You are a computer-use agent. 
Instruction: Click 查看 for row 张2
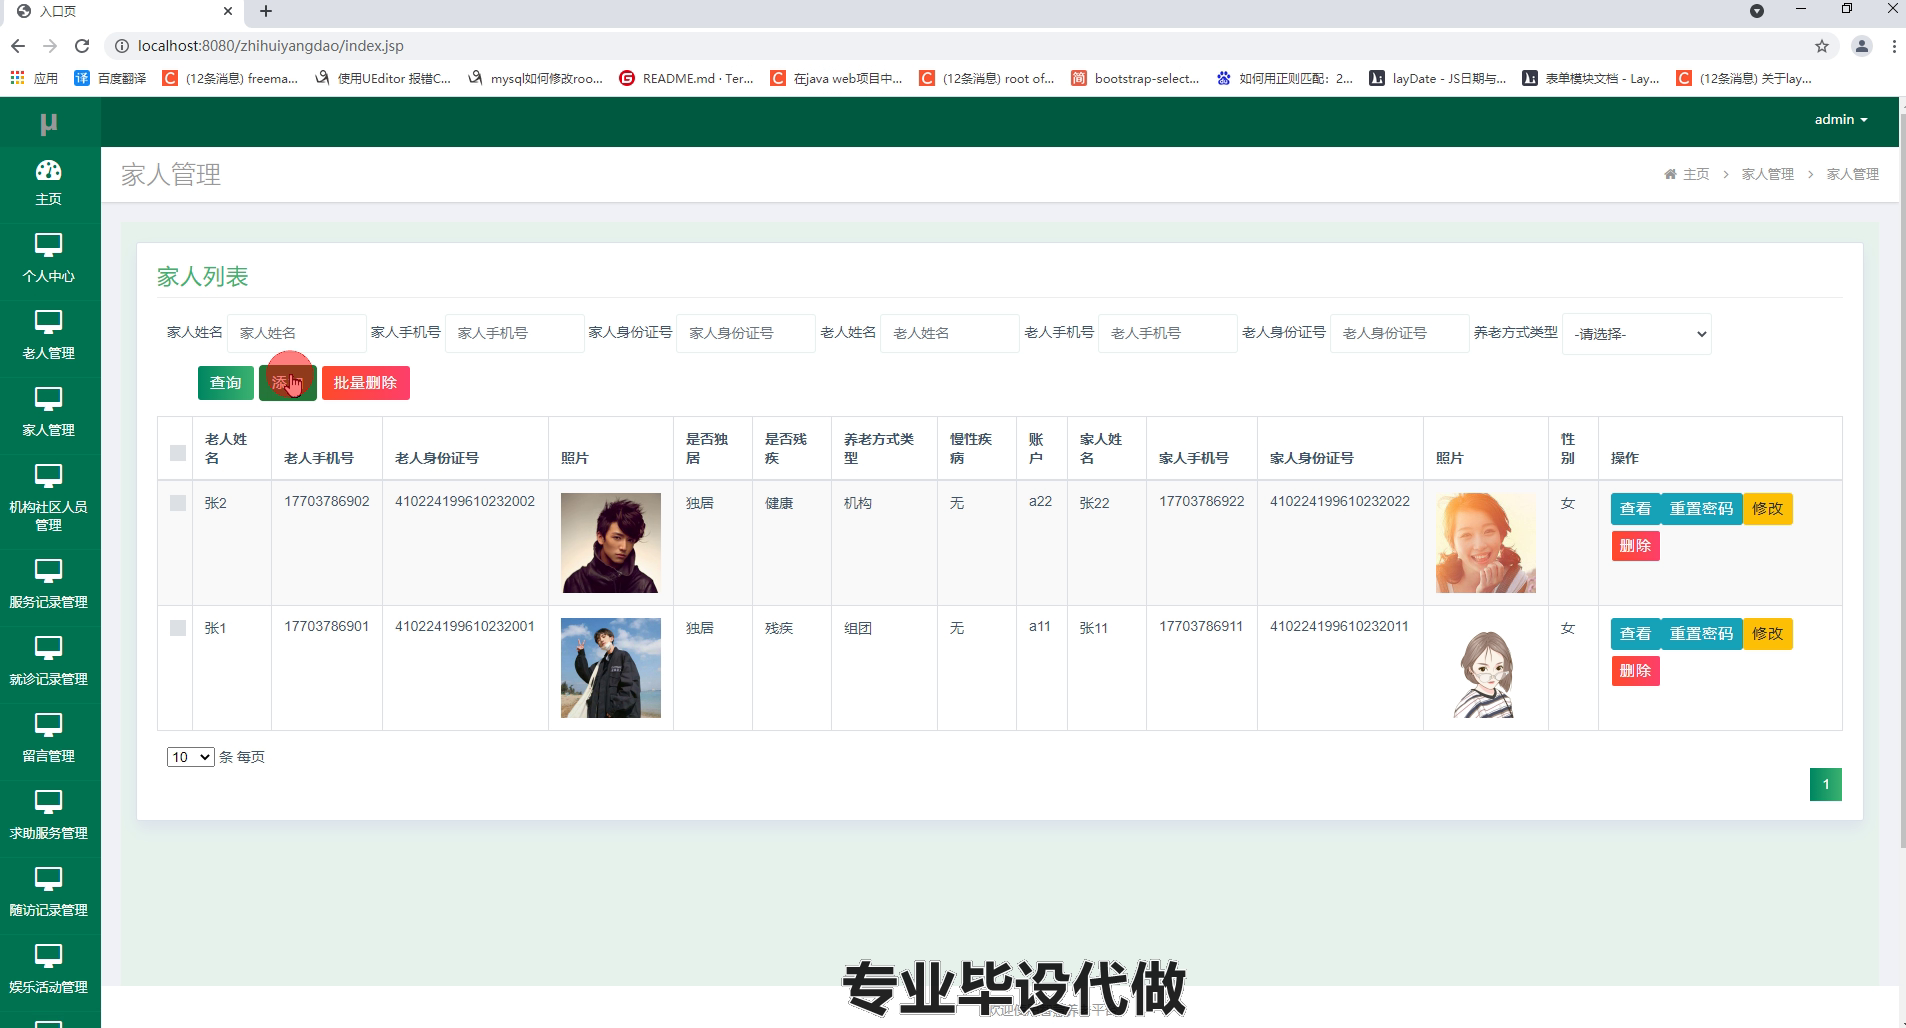pyautogui.click(x=1636, y=509)
